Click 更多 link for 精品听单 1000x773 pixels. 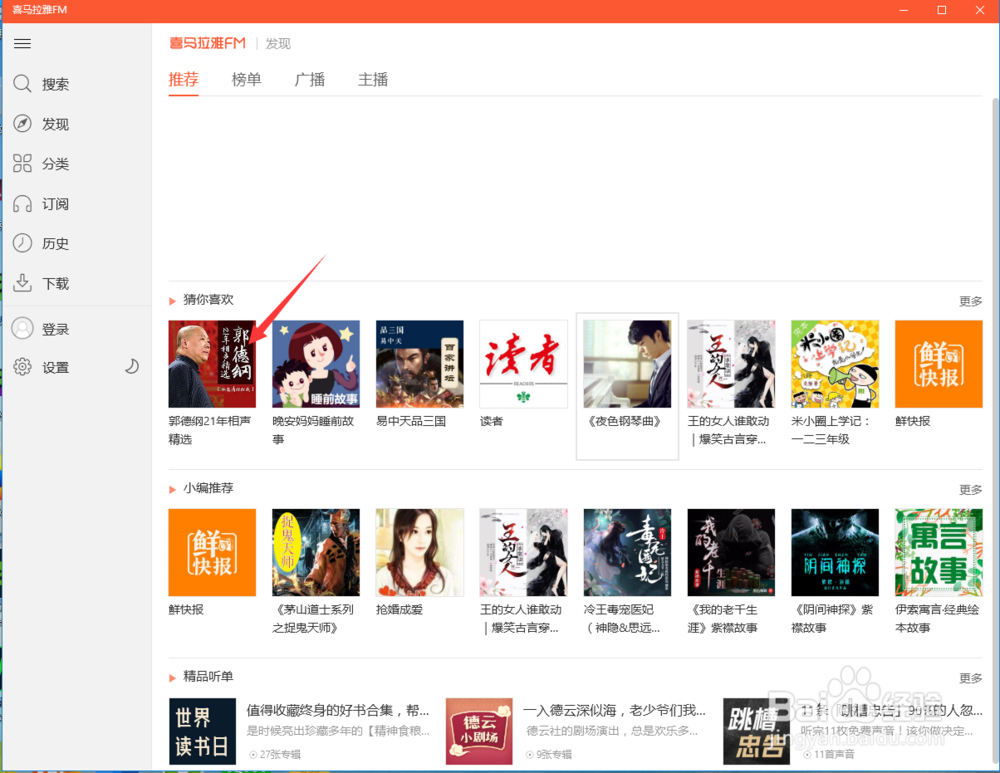pos(971,677)
